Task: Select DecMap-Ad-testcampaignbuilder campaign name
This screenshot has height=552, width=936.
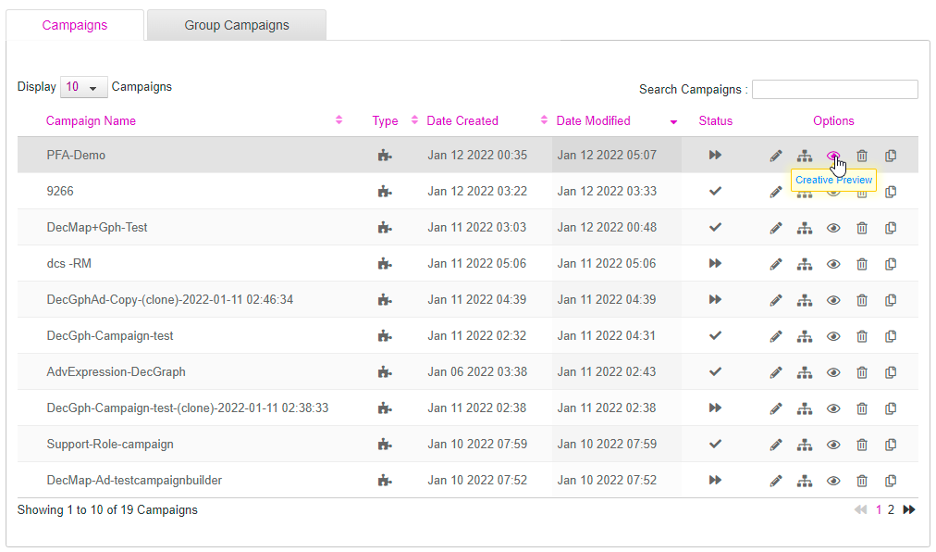Action: 134,480
